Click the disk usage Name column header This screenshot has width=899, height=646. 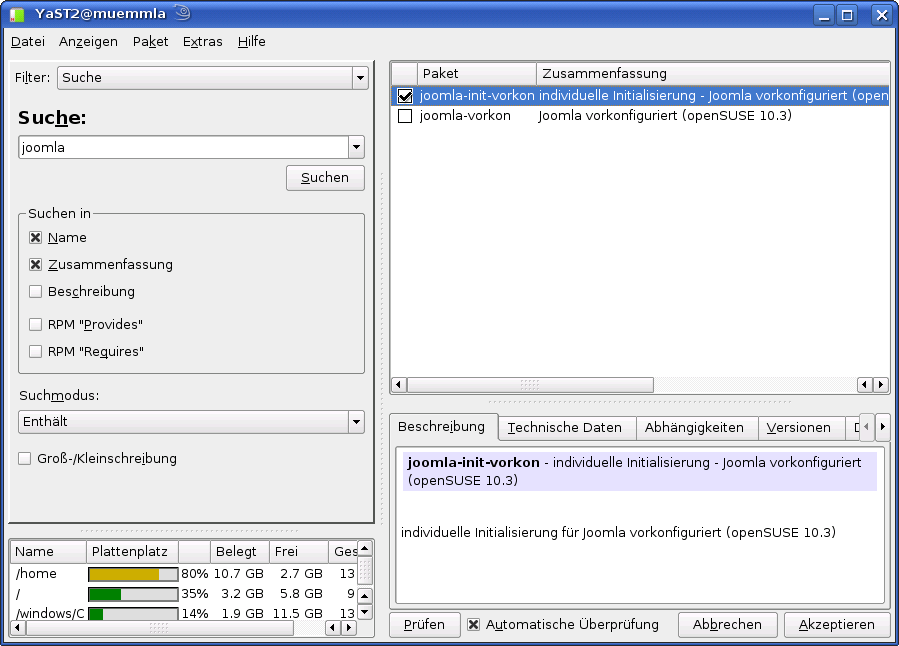click(x=48, y=551)
